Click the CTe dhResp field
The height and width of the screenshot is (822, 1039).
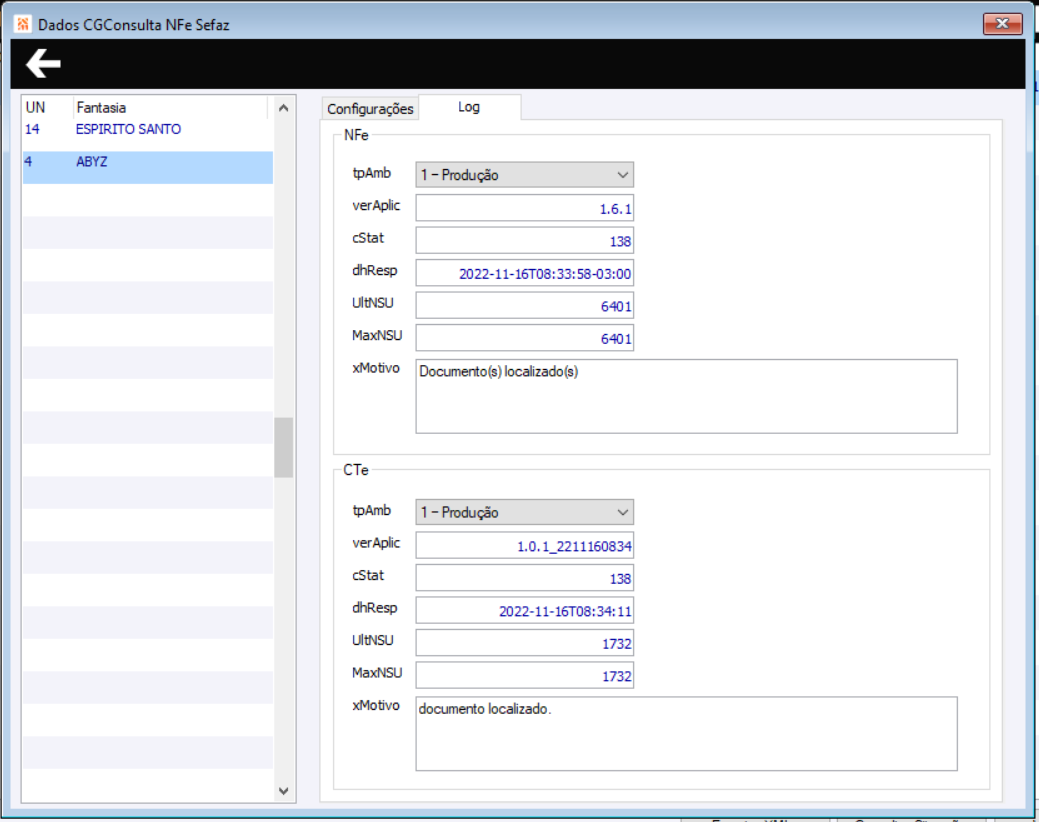click(x=524, y=610)
